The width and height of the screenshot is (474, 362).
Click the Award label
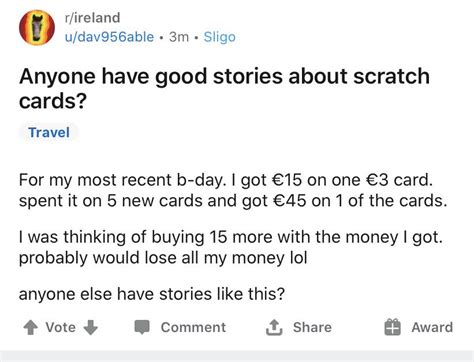432,327
